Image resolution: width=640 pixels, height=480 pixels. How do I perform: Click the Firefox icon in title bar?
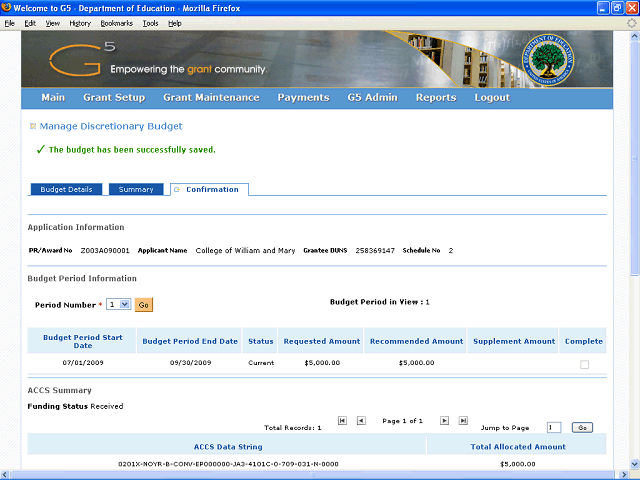pyautogui.click(x=8, y=8)
